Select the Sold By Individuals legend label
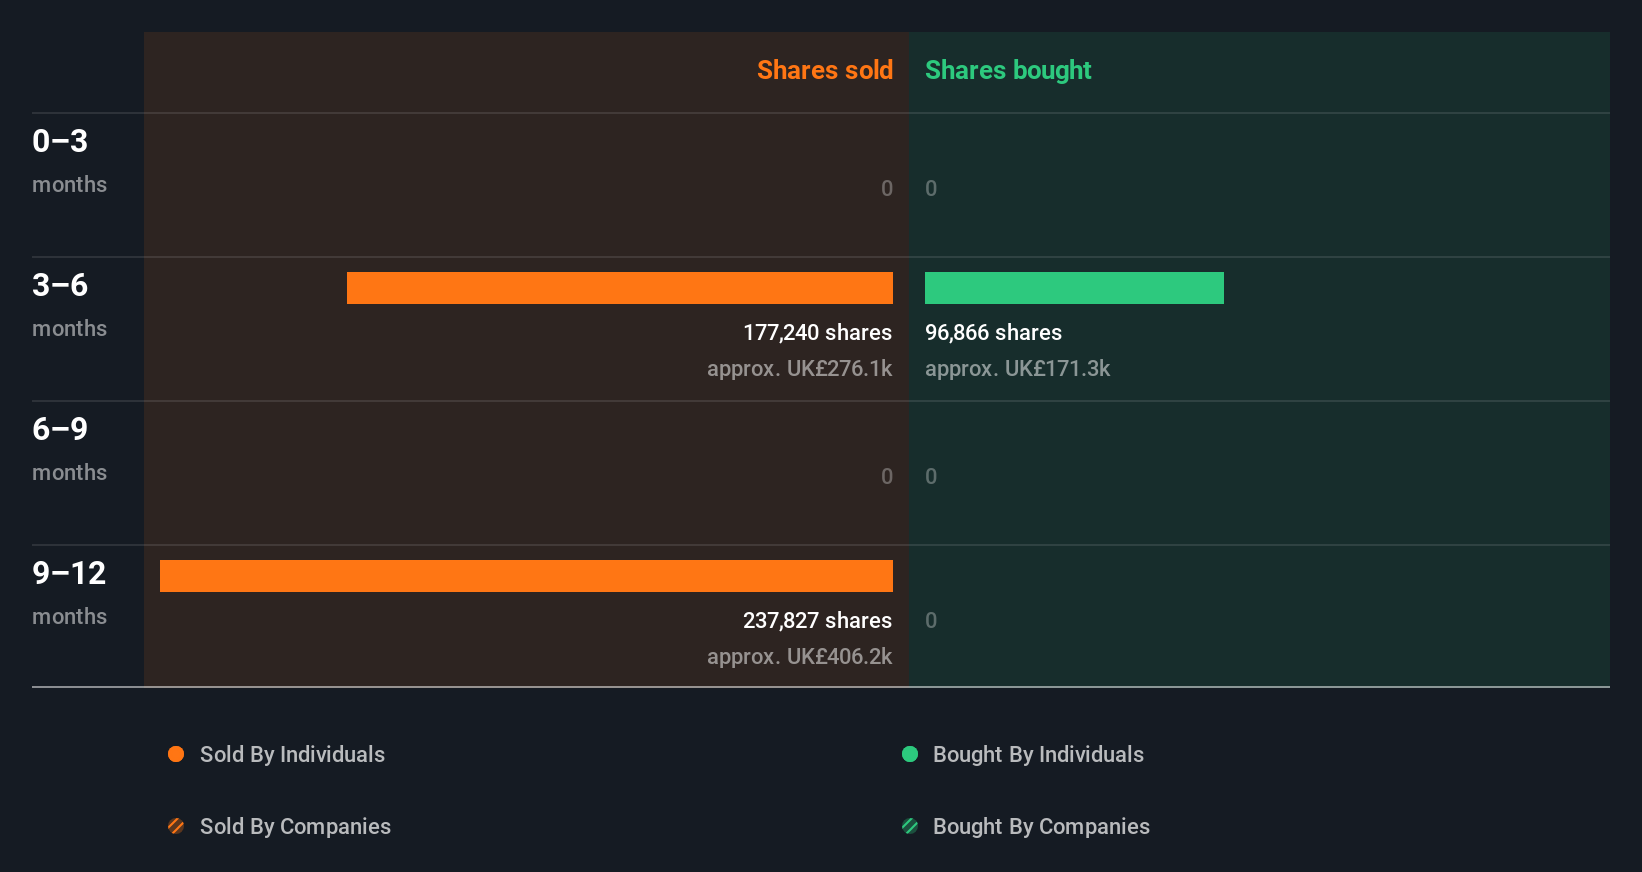1642x872 pixels. tap(292, 755)
